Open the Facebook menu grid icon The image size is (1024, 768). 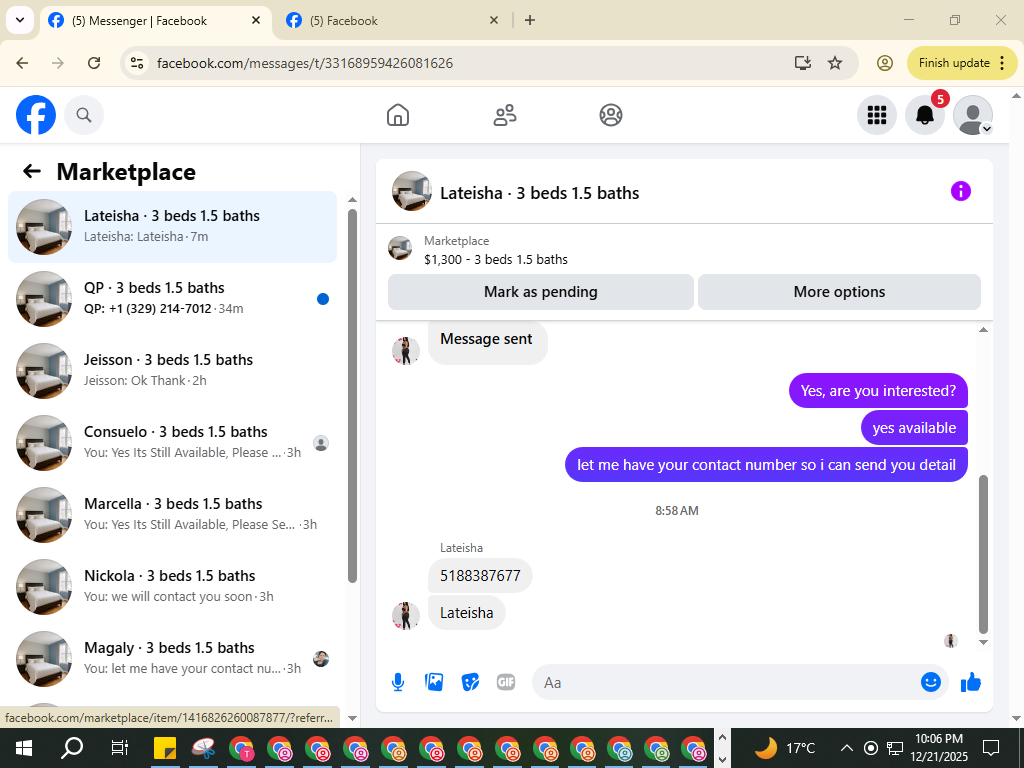pyautogui.click(x=876, y=115)
